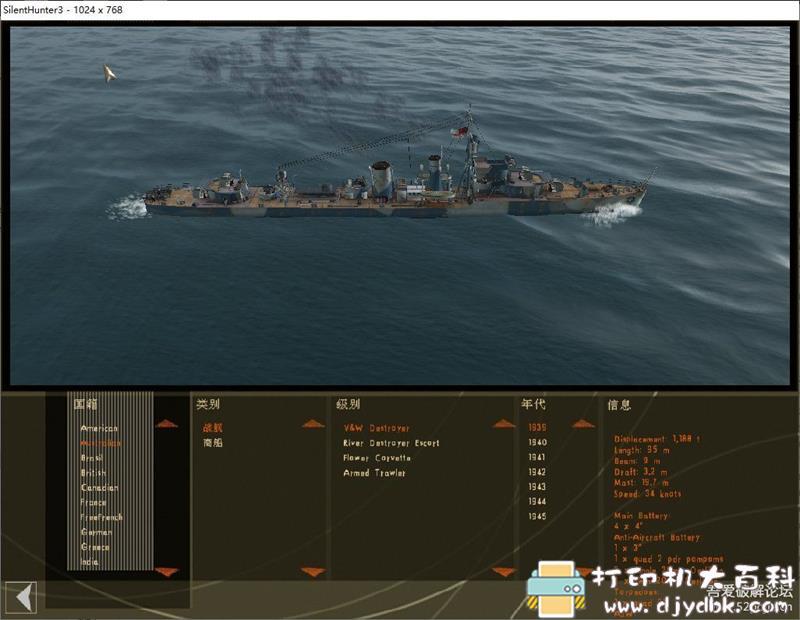Select year 1945

click(537, 516)
